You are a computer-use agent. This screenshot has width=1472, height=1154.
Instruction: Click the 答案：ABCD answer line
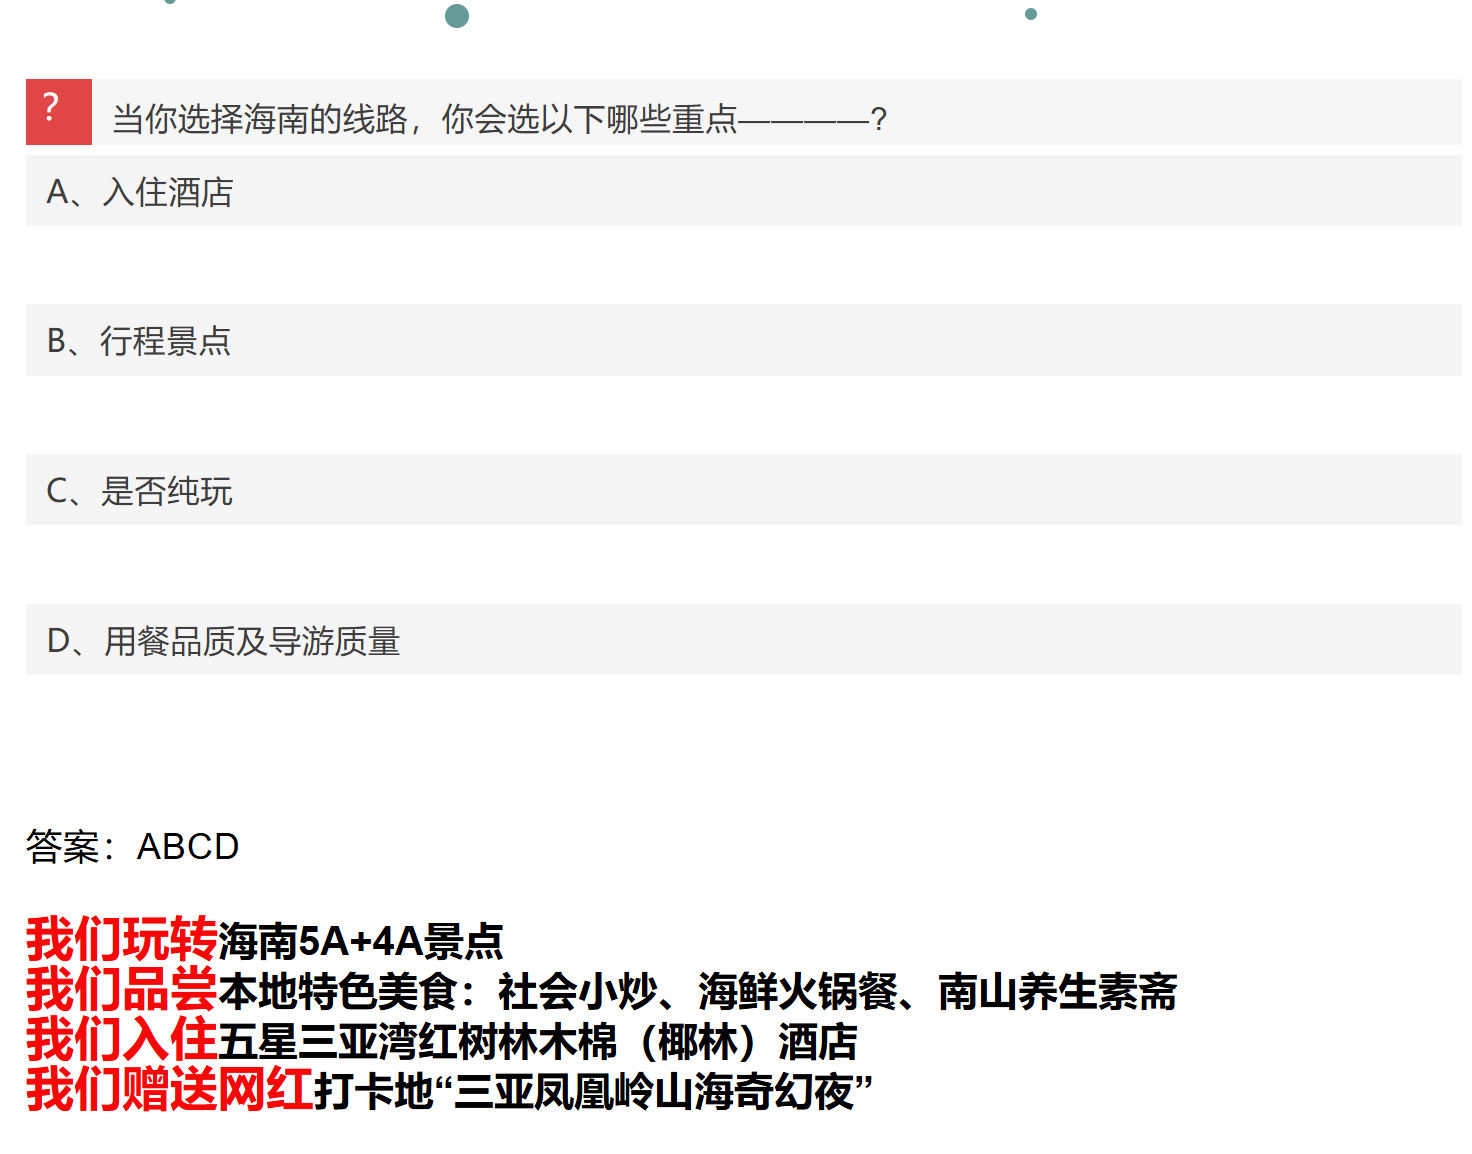click(132, 847)
